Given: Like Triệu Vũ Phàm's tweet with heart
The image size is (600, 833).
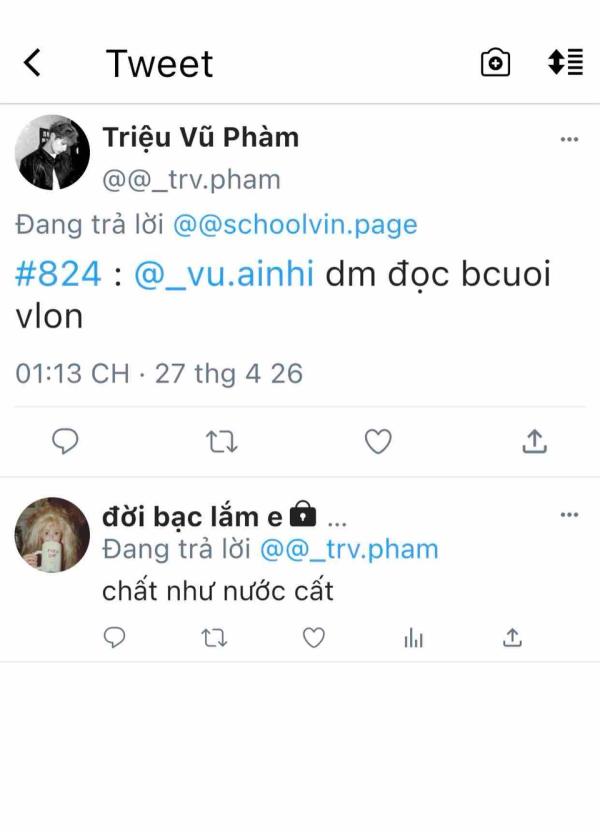Looking at the screenshot, I should pyautogui.click(x=378, y=441).
